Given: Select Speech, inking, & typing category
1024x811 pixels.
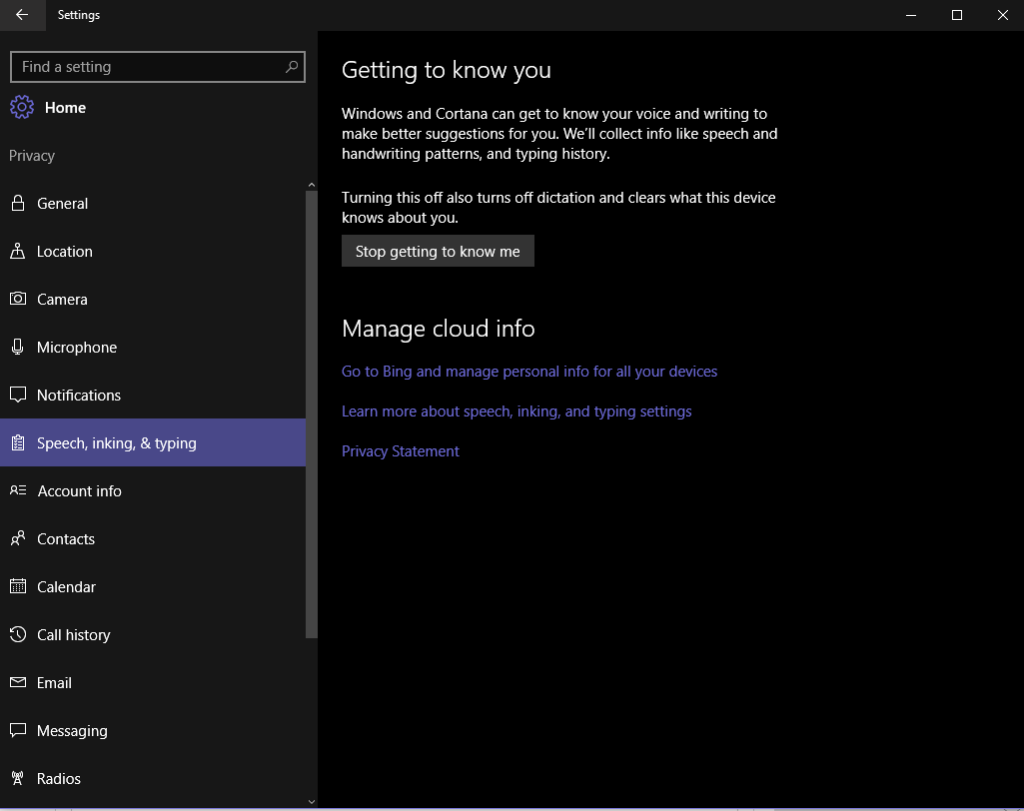Looking at the screenshot, I should (116, 443).
